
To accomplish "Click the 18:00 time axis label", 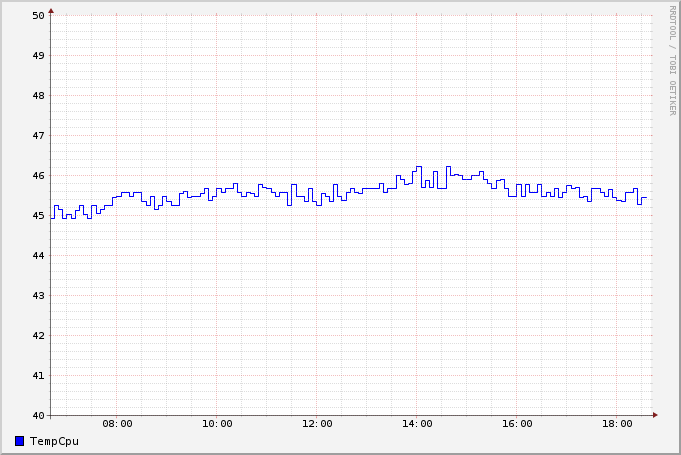I will click(x=617, y=424).
